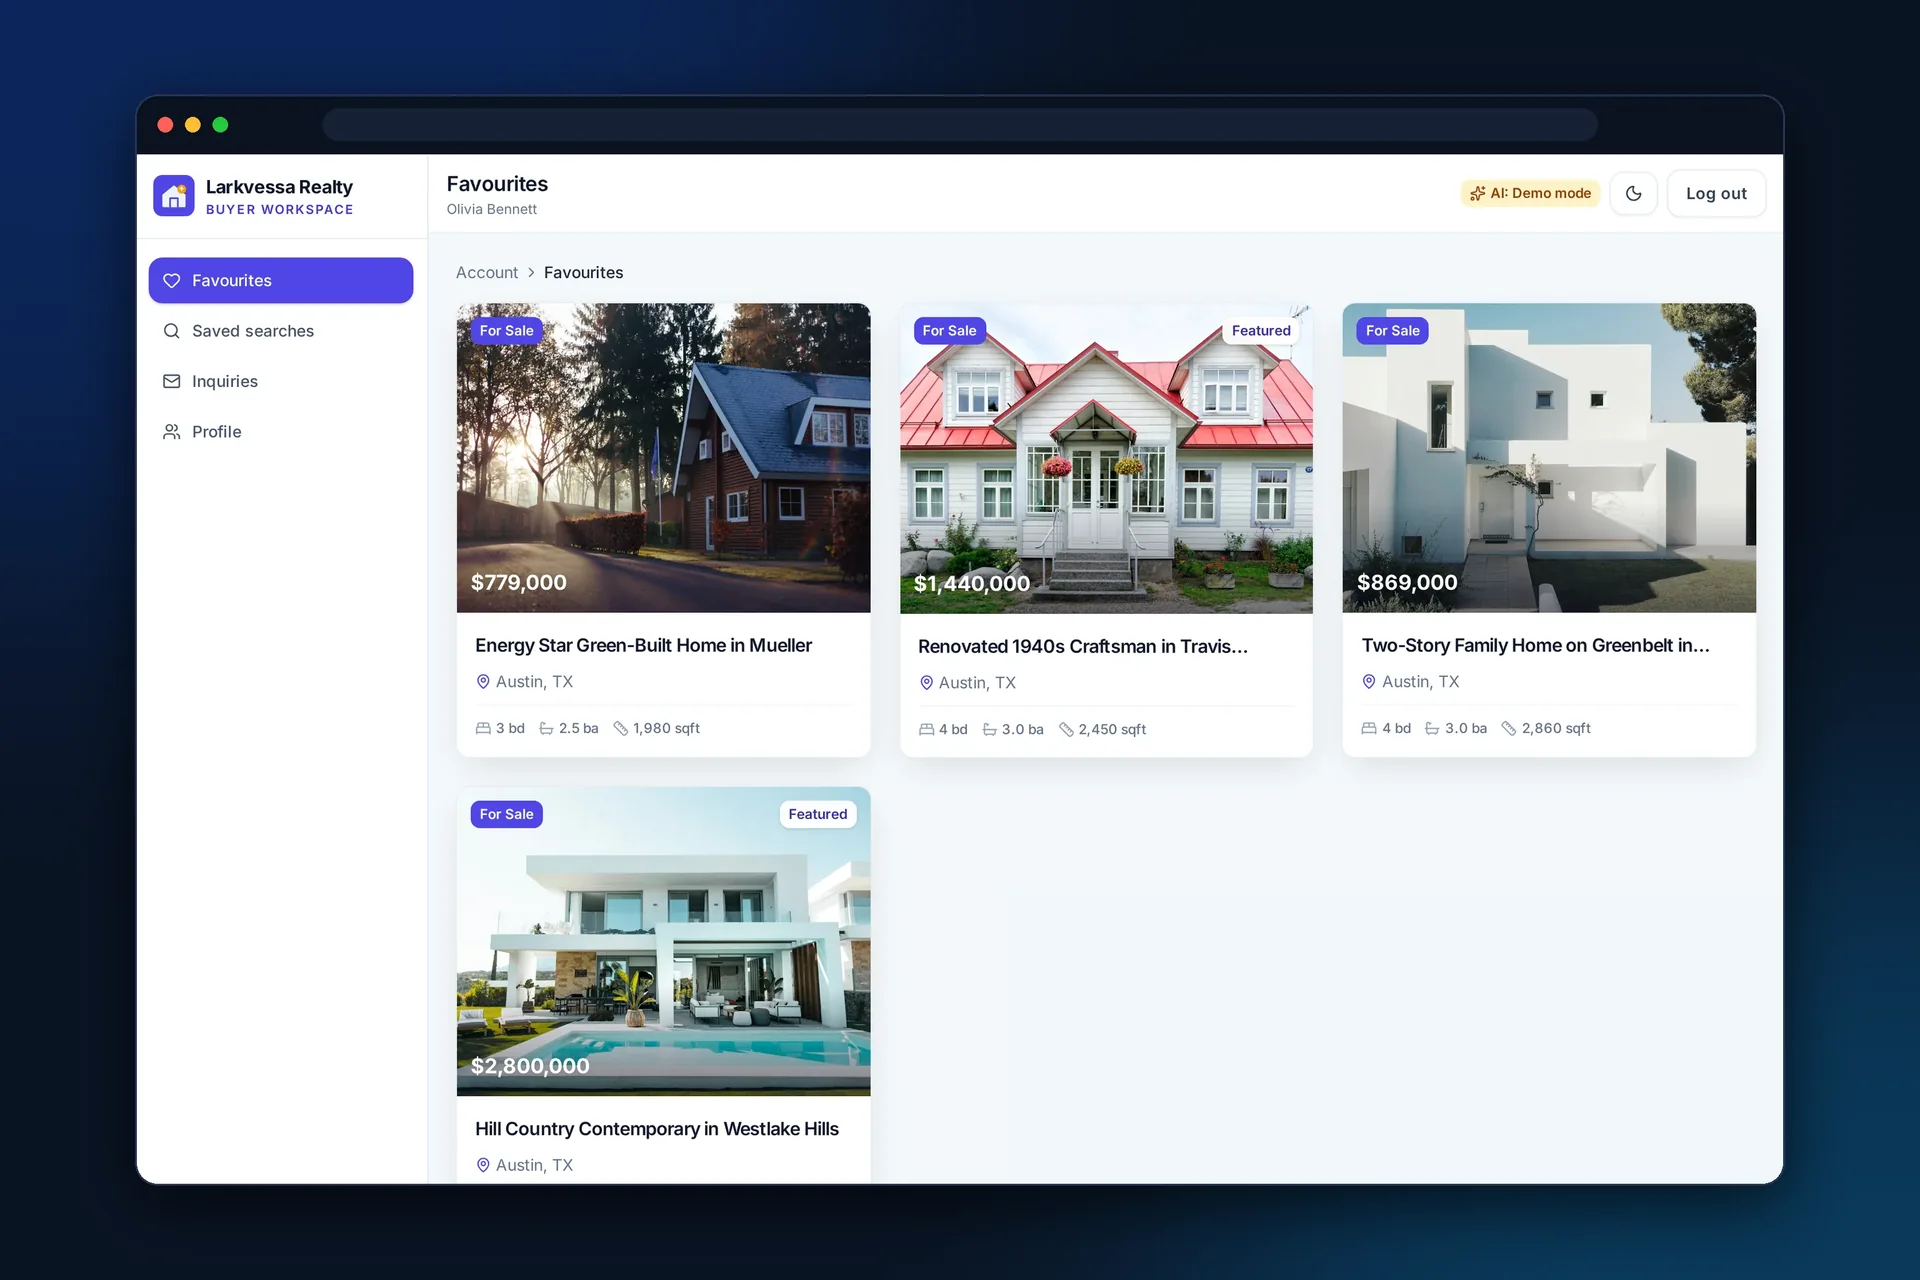1920x1280 pixels.
Task: Click the AI: Demo mode badge
Action: (x=1530, y=194)
